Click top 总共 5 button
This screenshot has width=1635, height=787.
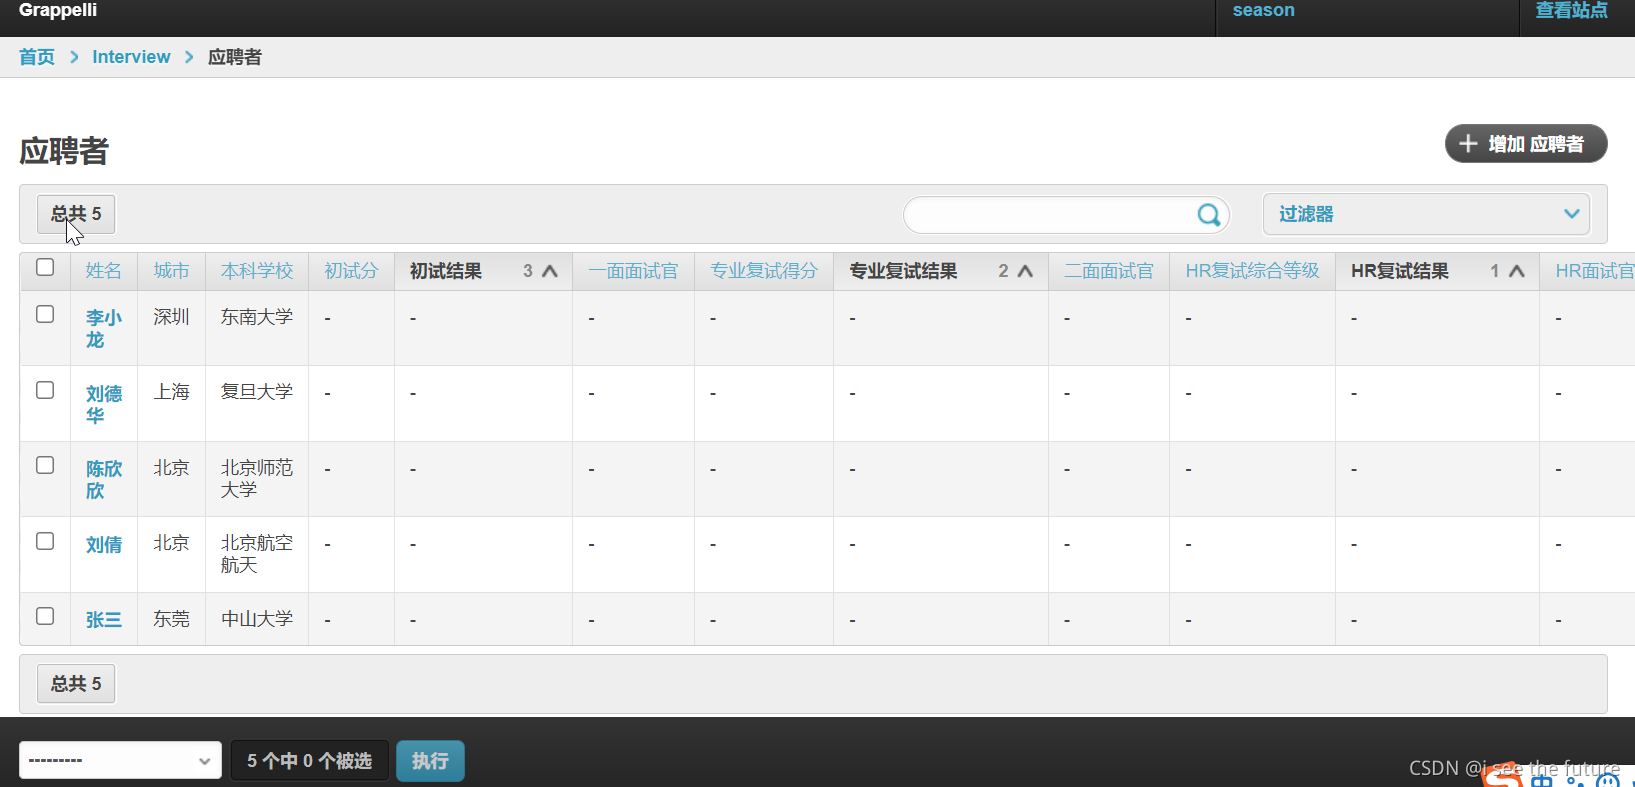pyautogui.click(x=76, y=214)
